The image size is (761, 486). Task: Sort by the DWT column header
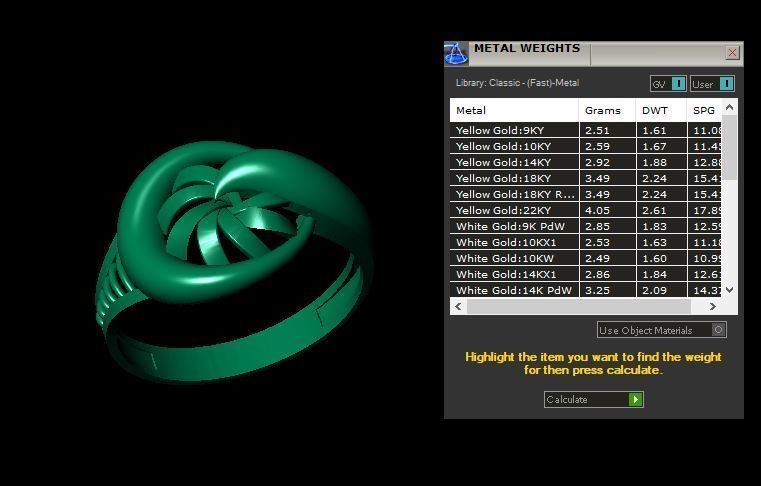661,110
